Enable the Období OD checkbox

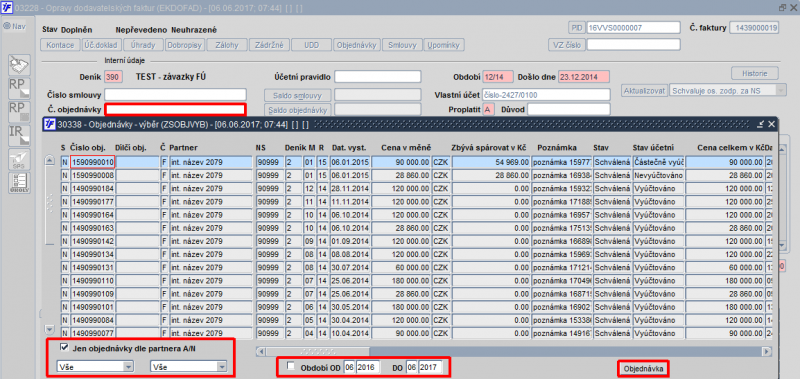(x=291, y=366)
